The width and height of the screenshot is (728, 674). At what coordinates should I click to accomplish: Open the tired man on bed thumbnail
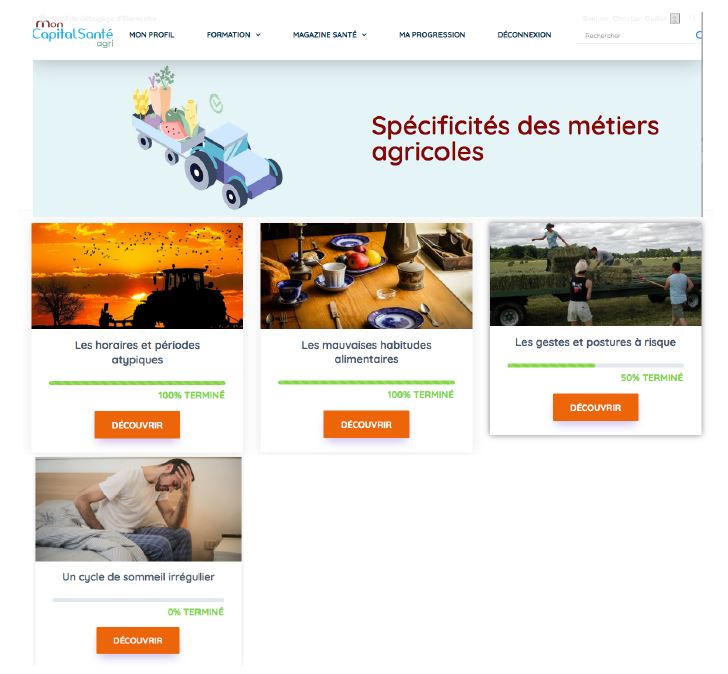click(138, 509)
